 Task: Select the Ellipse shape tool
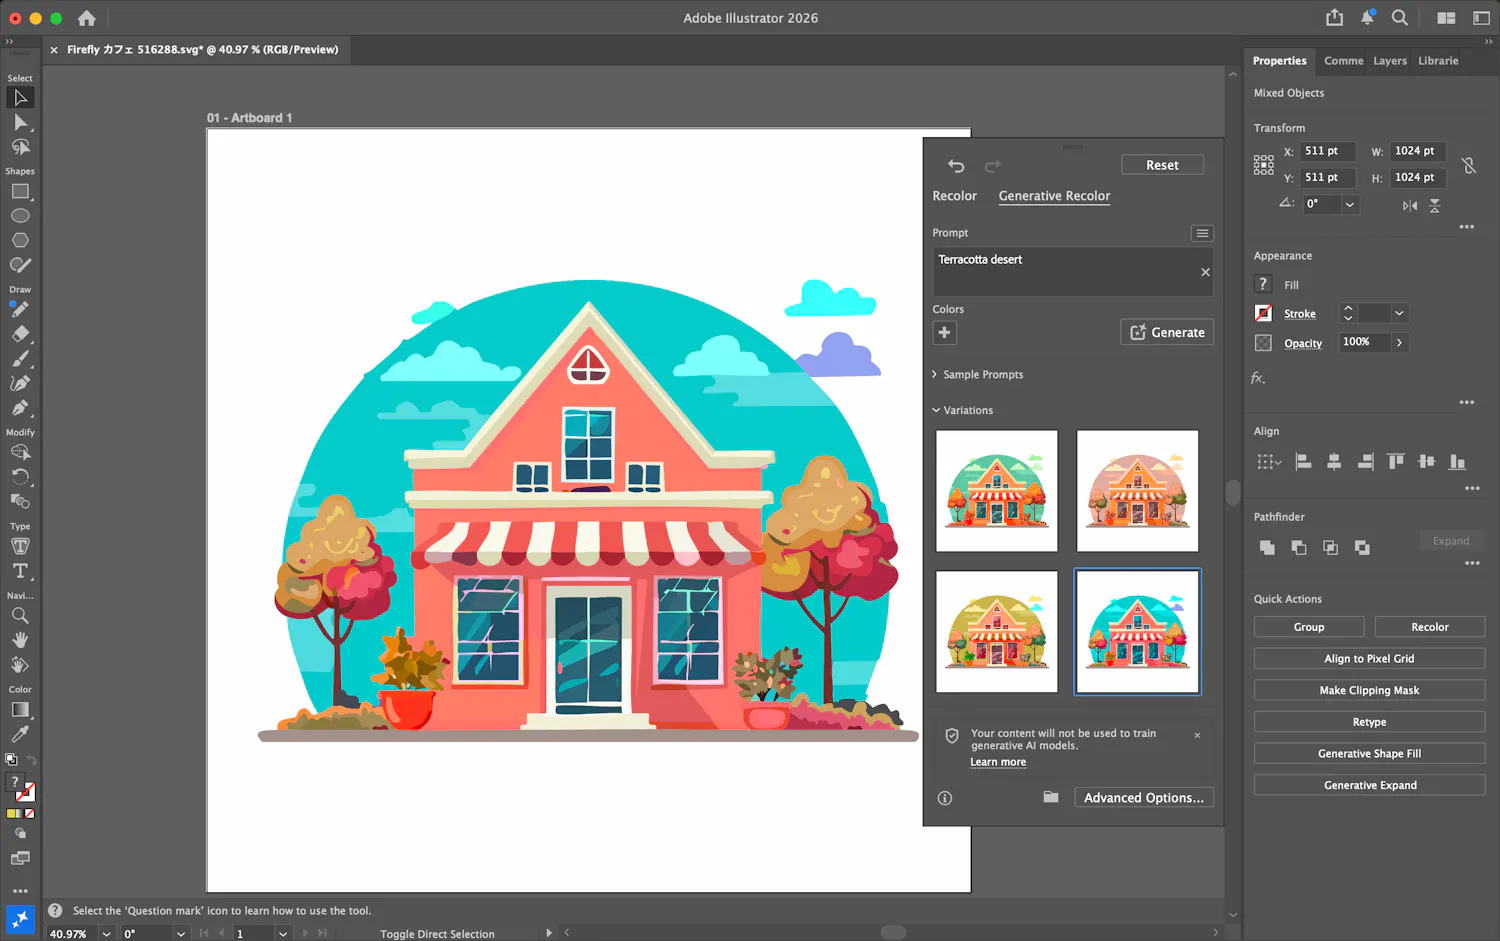[x=20, y=216]
